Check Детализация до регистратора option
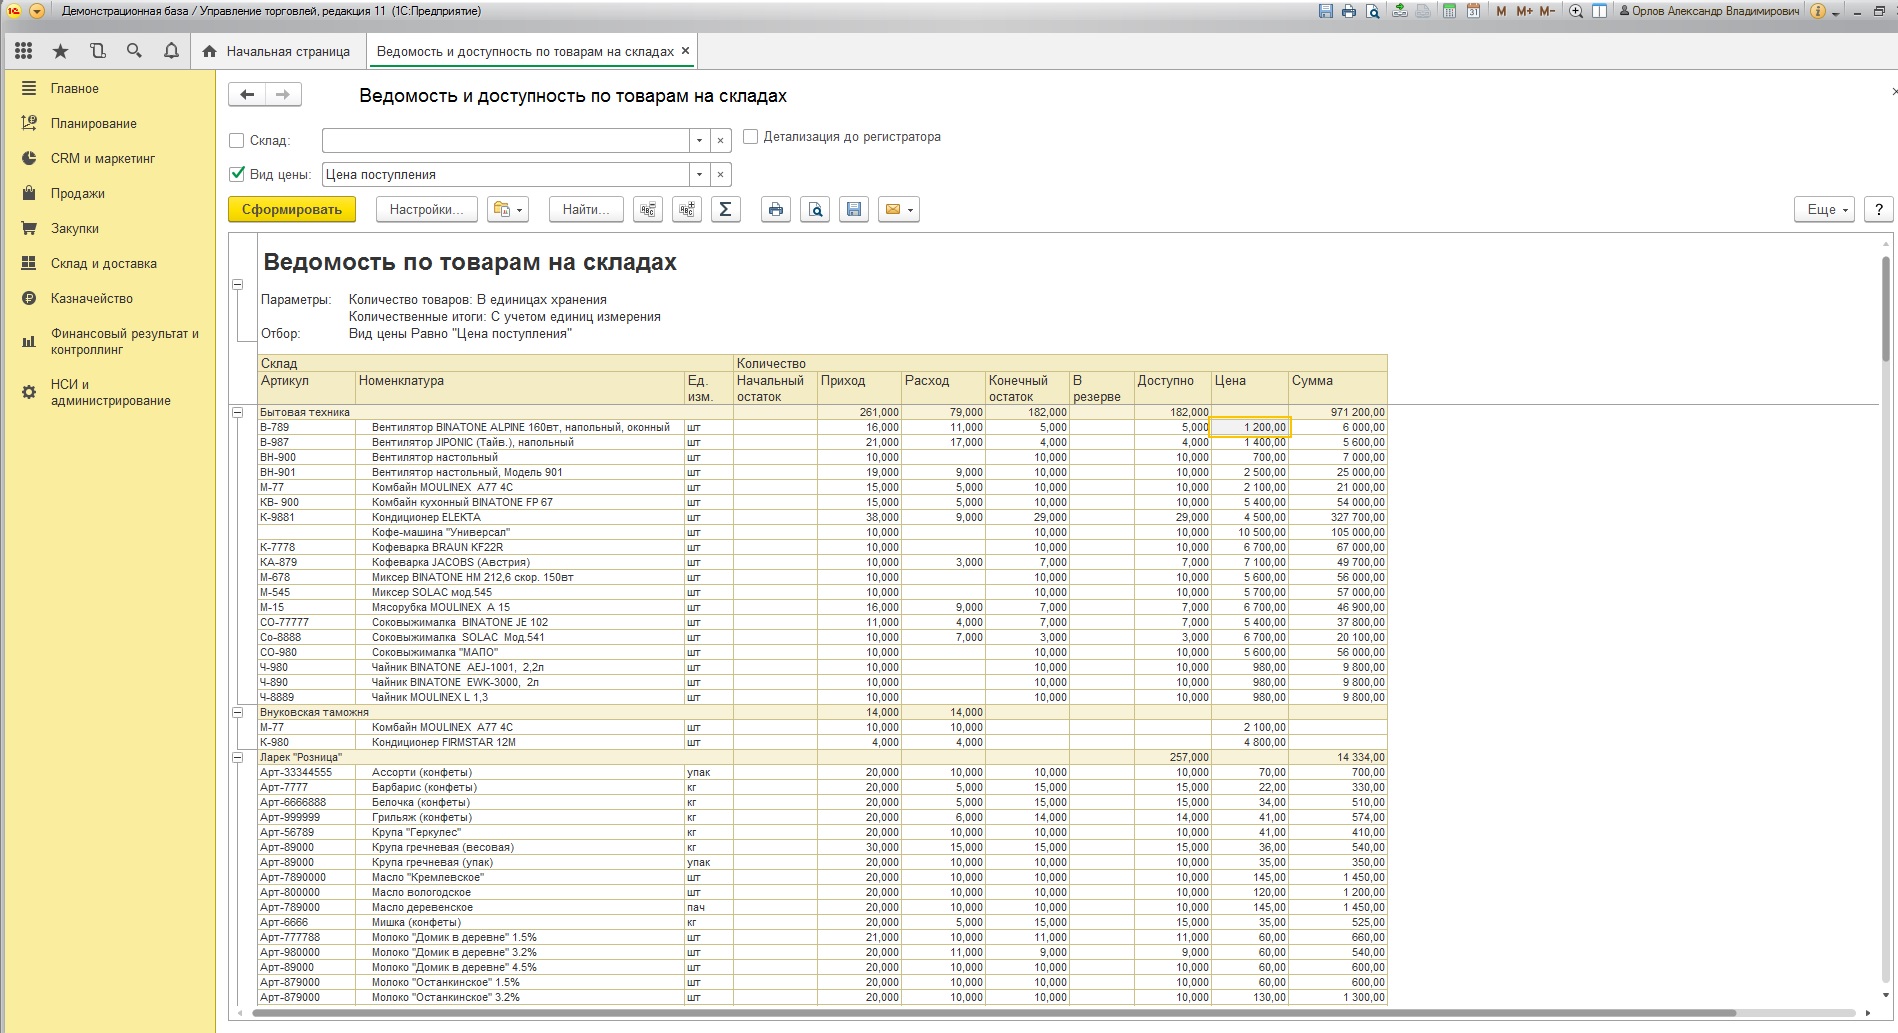The width and height of the screenshot is (1898, 1033). pyautogui.click(x=750, y=137)
